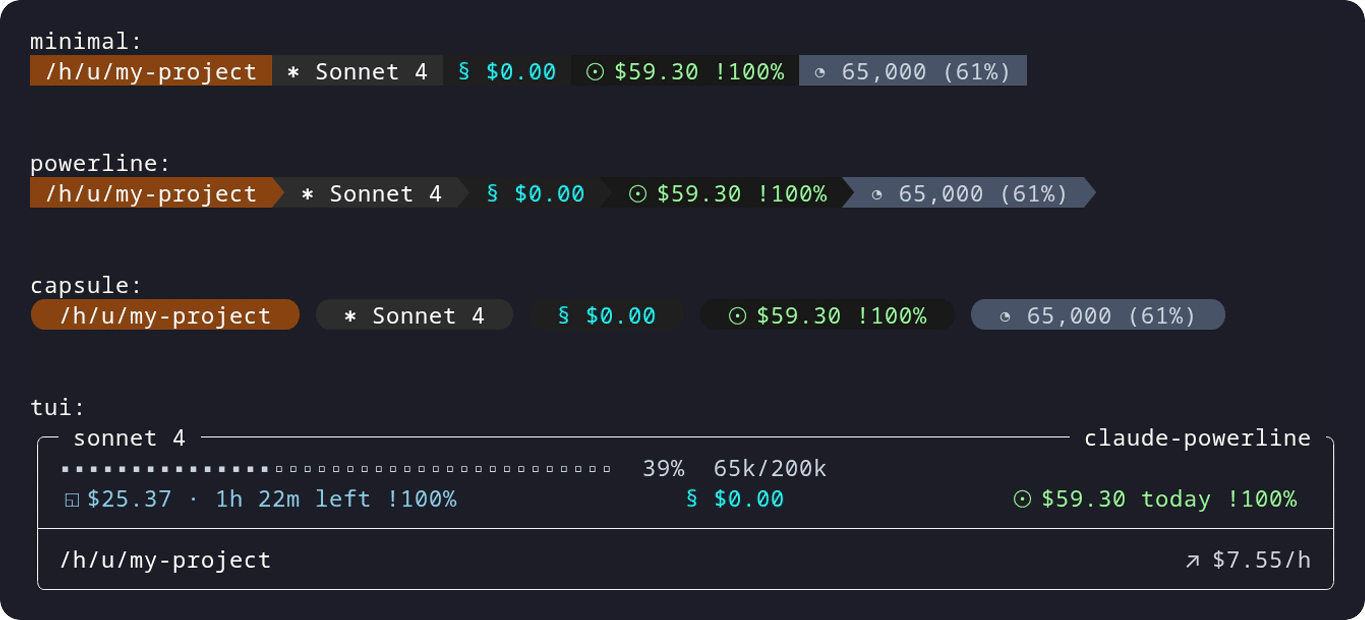Select "$25.37 · 1h 22m left !100%" text
Screen dimensions: 1365x620
tap(272, 499)
